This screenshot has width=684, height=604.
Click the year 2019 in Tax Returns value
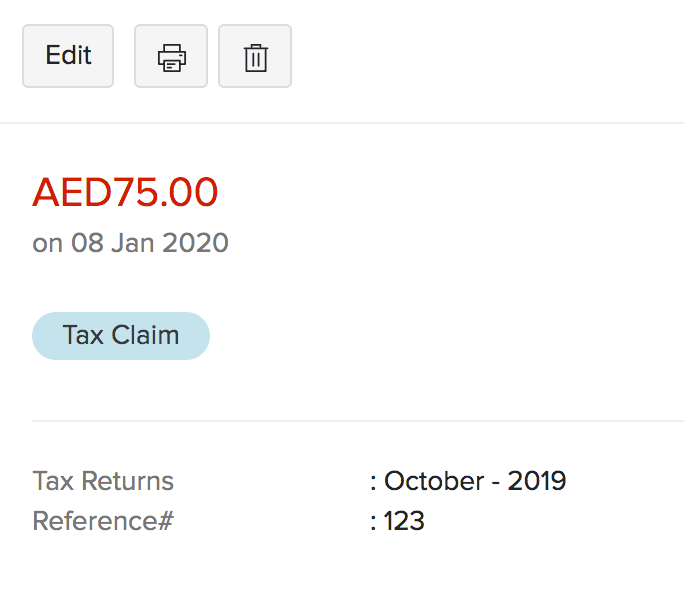[x=537, y=481]
